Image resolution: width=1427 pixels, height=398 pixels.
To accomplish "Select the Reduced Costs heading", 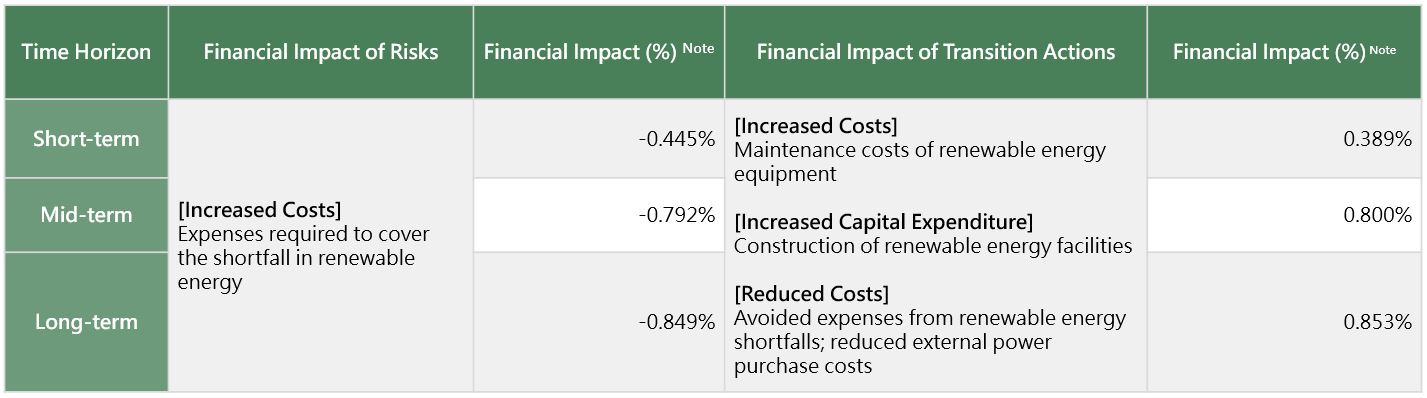I will point(811,294).
